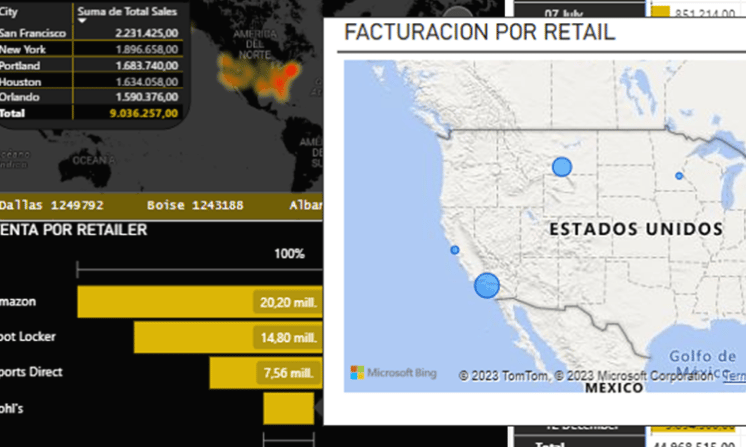Click the Total row label in city table
This screenshot has width=746, height=447.
pos(12,113)
